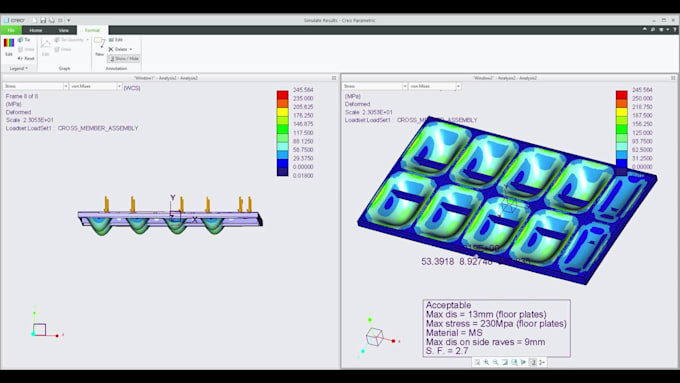
Task: Click the "Window1 - Analysis2" pane title
Action: (x=166, y=78)
